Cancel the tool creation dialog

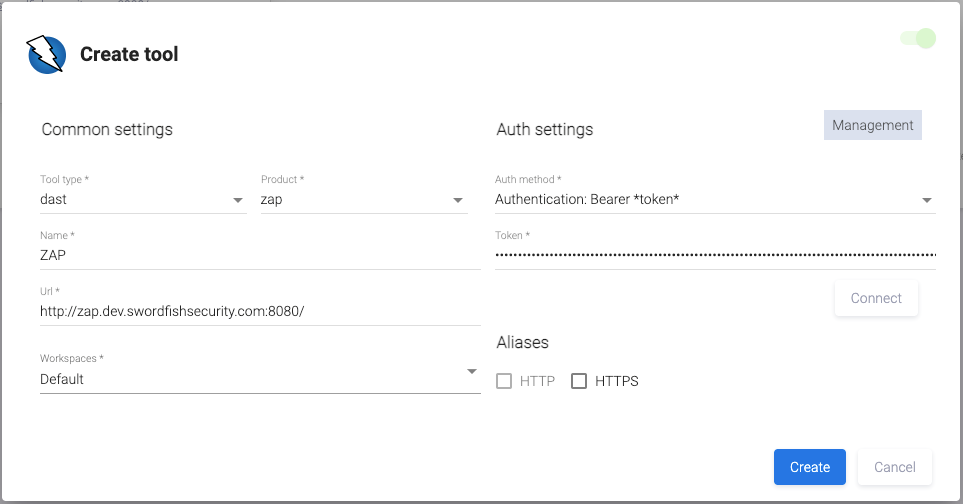click(x=894, y=467)
